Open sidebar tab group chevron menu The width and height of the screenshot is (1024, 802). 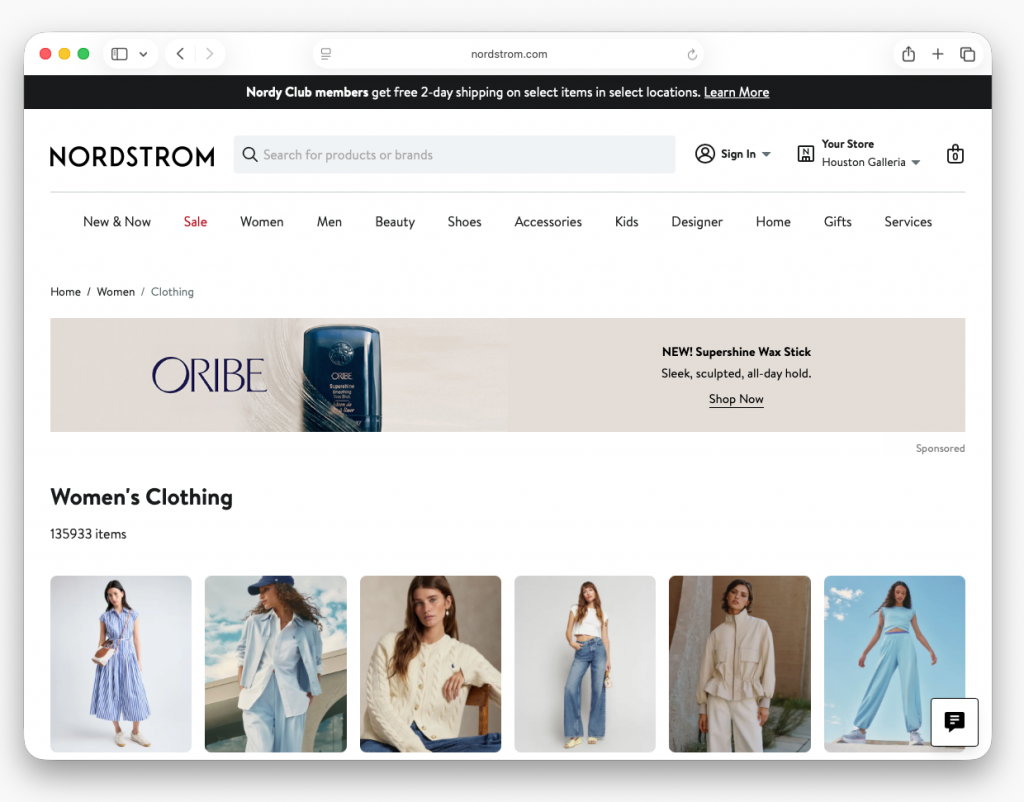(143, 54)
